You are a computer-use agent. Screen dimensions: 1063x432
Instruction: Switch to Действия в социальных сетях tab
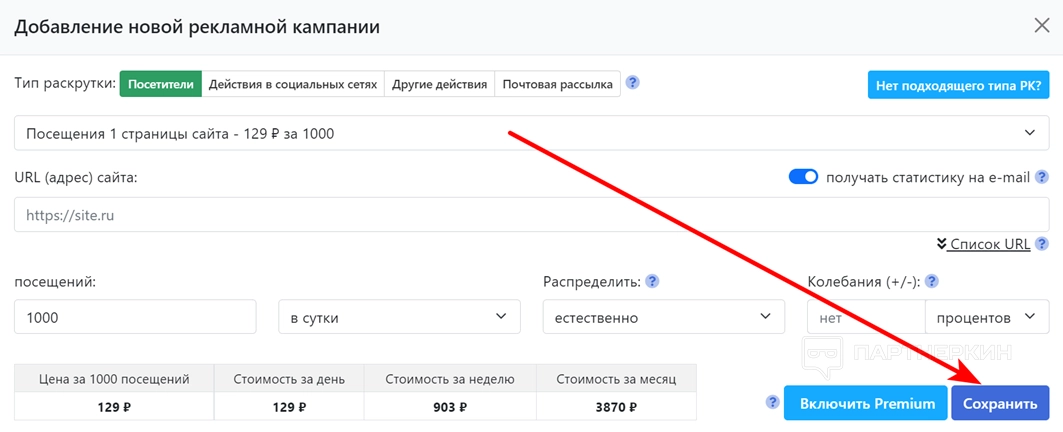click(x=293, y=84)
